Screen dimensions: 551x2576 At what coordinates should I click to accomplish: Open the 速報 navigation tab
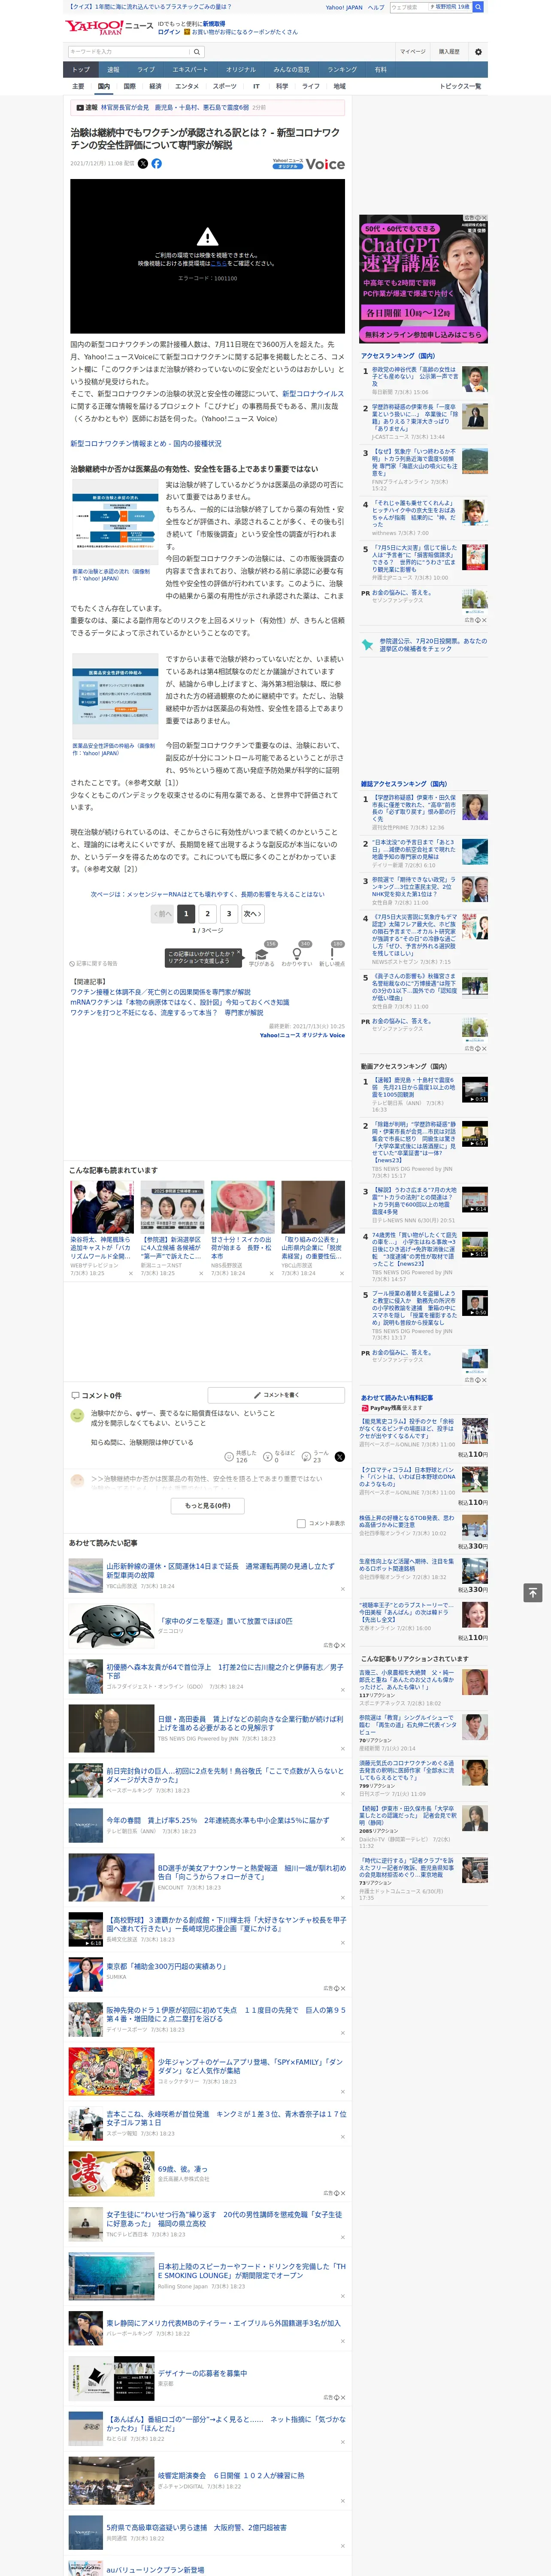tap(113, 69)
